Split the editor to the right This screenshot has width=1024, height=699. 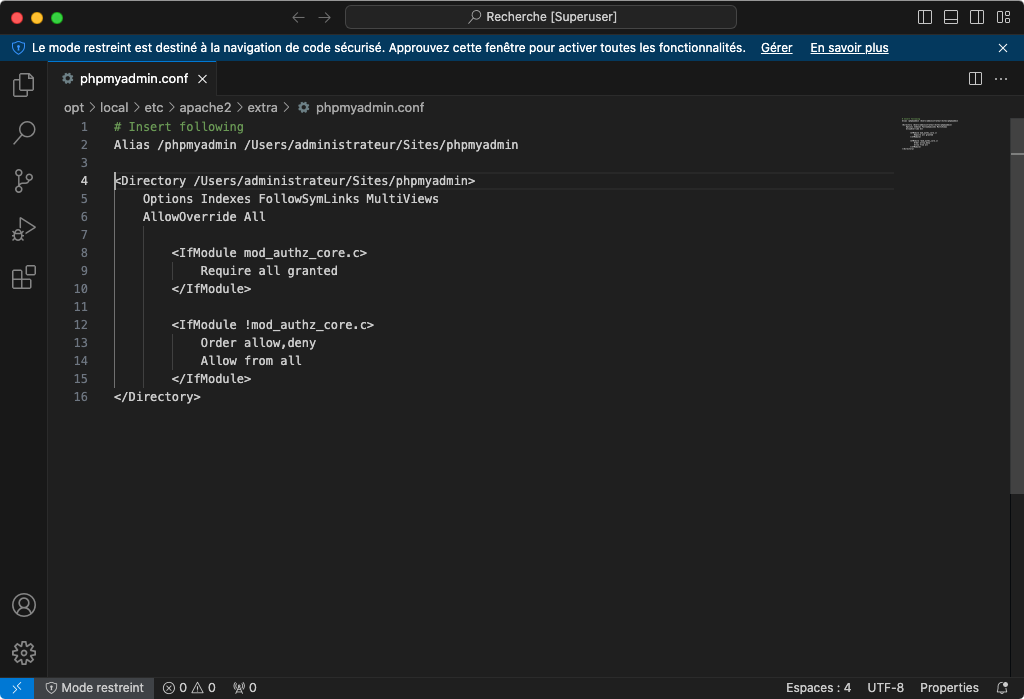pyautogui.click(x=975, y=79)
